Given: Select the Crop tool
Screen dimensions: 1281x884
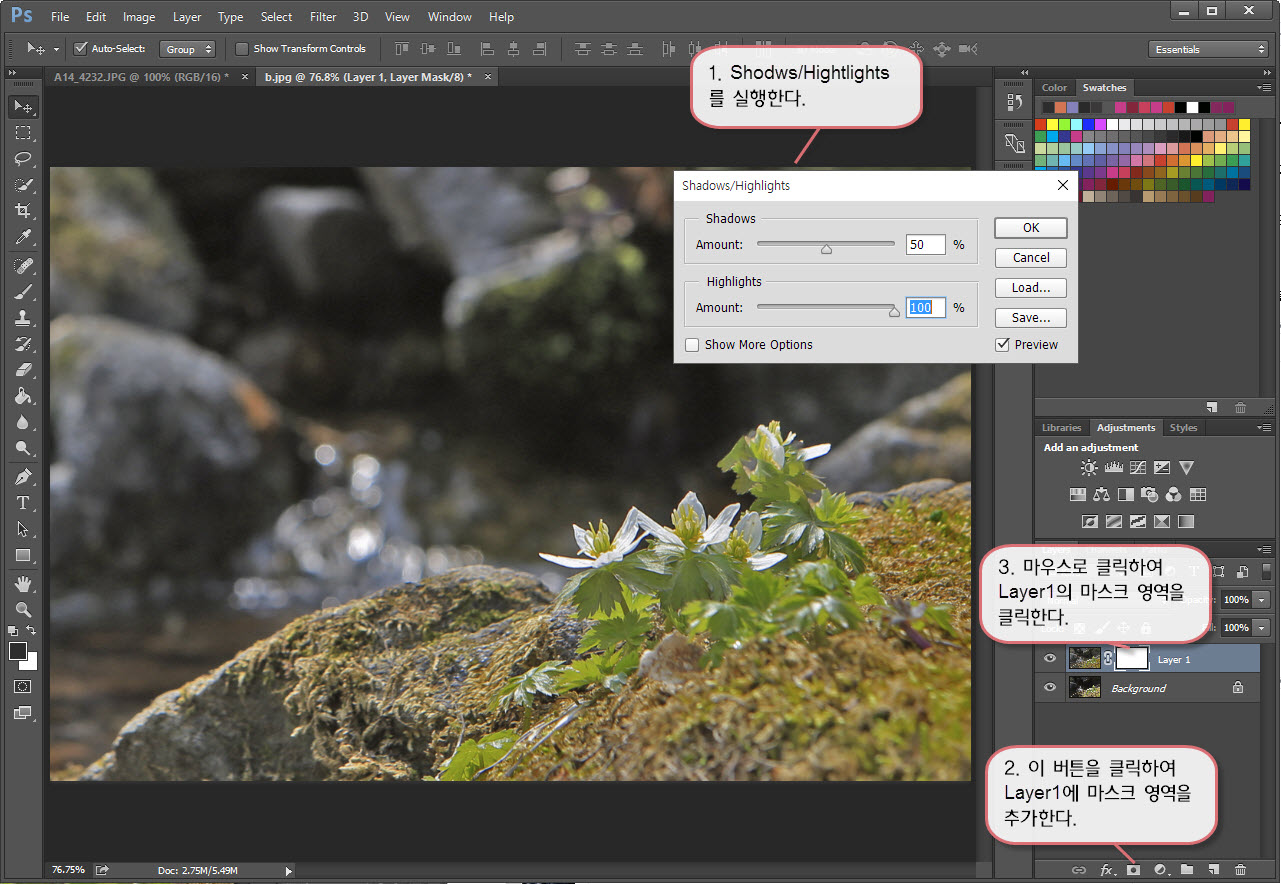Looking at the screenshot, I should [x=23, y=211].
